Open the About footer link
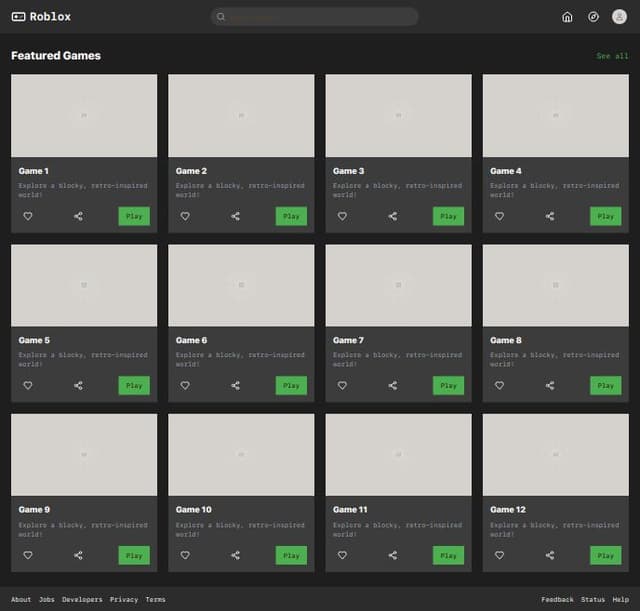 point(21,600)
